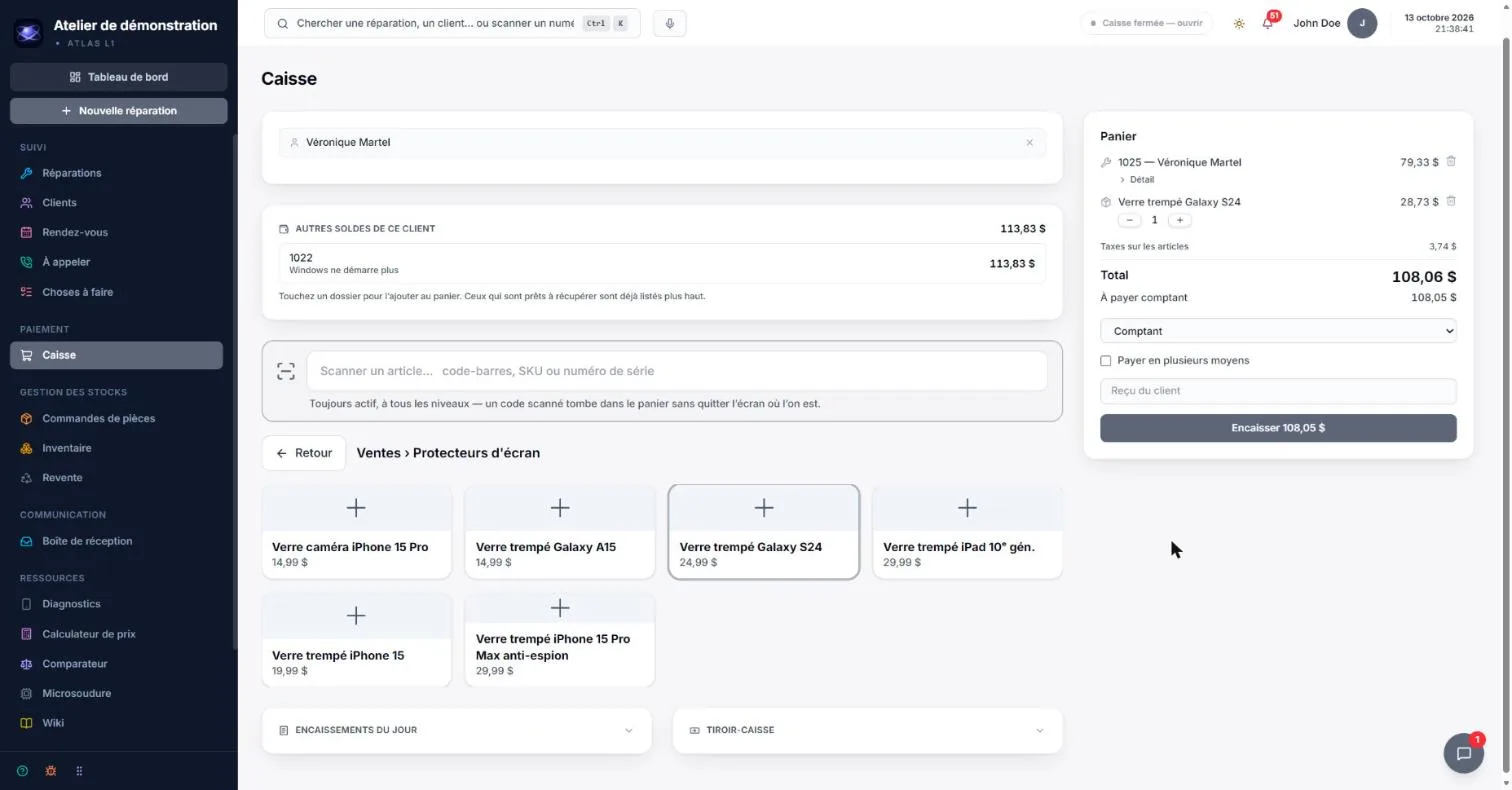Add Verre caméra iPhone 15 Pro to cart
This screenshot has width=1512, height=790.
356,532
